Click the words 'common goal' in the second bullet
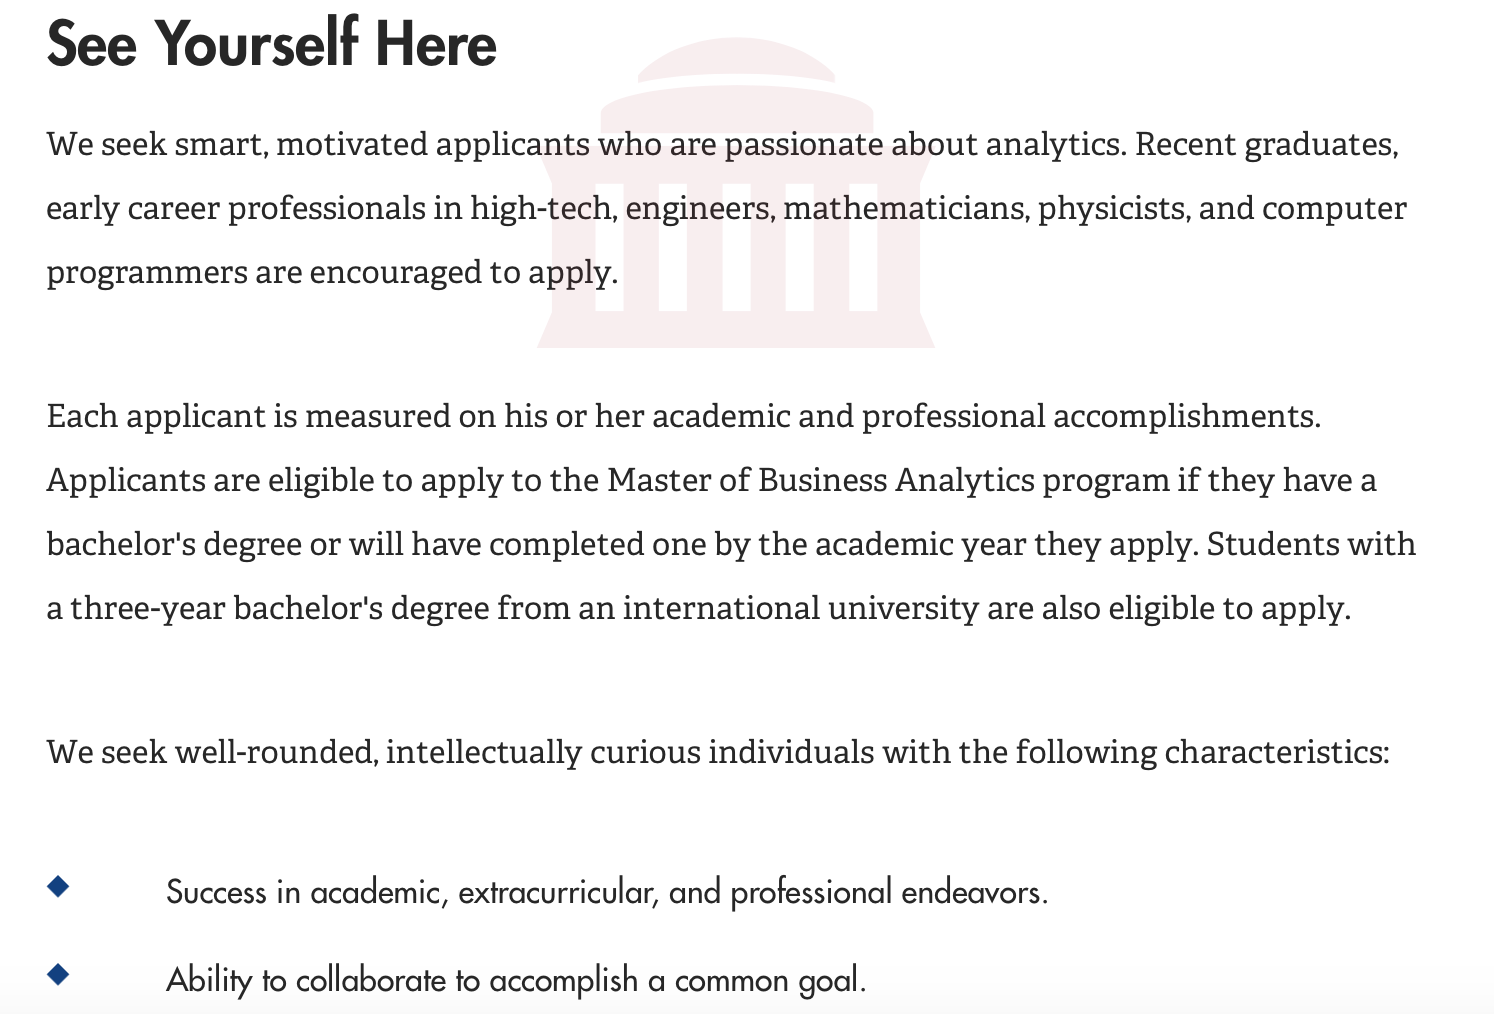1494x1014 pixels. (766, 980)
